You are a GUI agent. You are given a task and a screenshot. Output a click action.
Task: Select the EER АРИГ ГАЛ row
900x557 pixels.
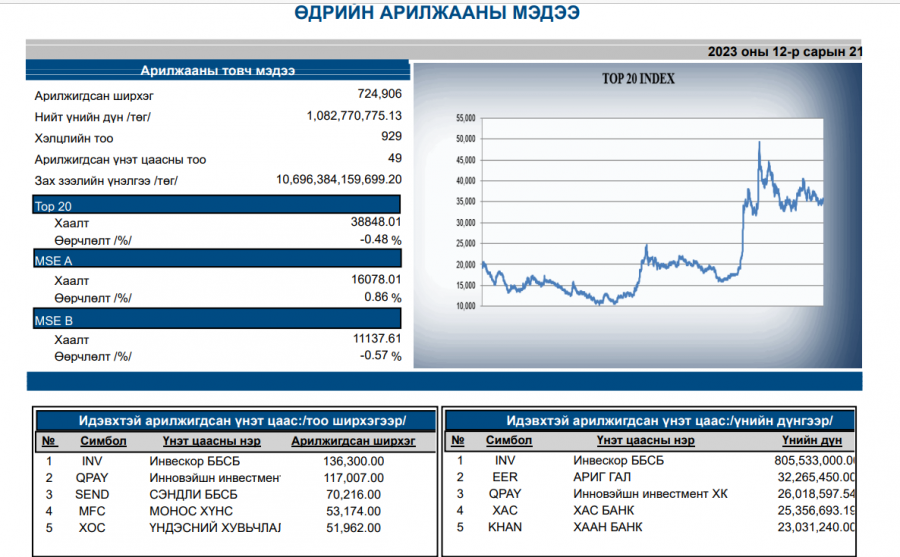pos(650,477)
